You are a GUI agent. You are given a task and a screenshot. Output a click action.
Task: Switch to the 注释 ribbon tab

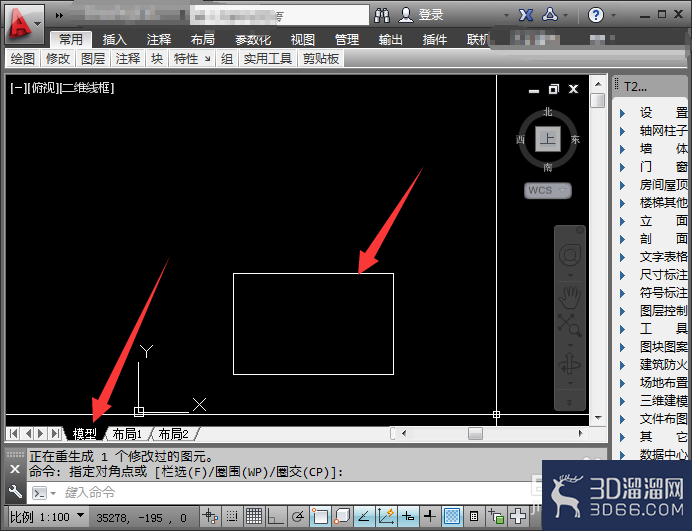tap(159, 40)
